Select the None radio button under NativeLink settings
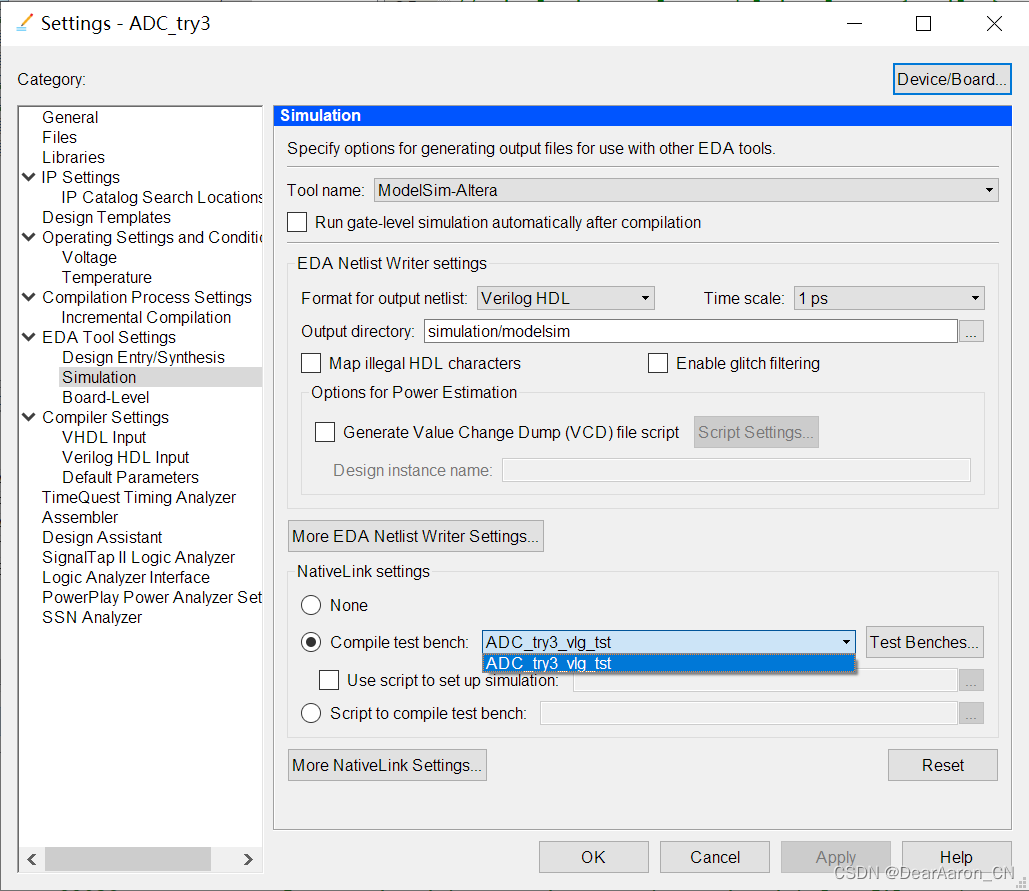The image size is (1029, 891). [x=310, y=605]
